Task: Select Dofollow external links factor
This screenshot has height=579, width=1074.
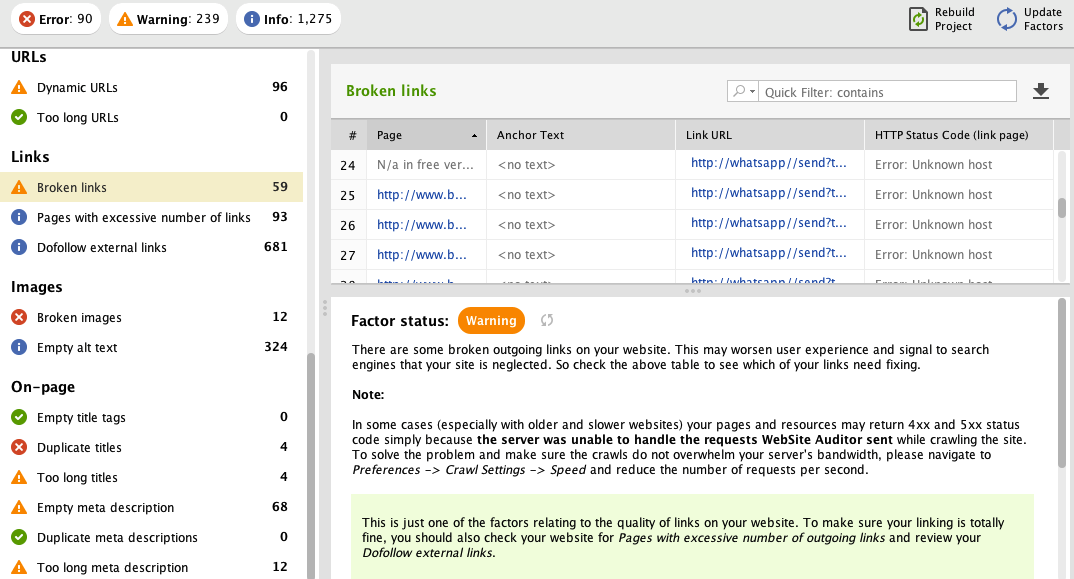Action: click(x=102, y=248)
